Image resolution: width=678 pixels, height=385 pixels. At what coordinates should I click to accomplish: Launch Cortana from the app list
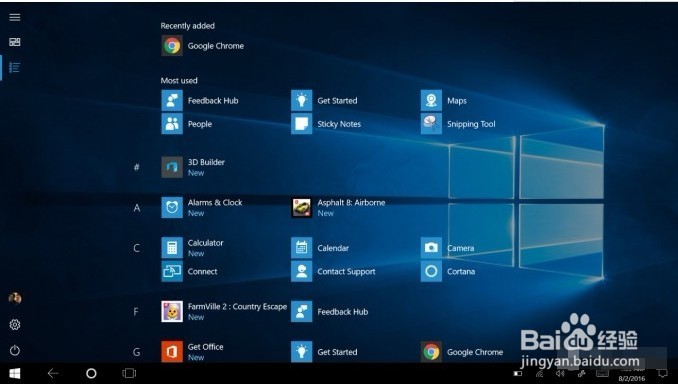click(x=448, y=271)
